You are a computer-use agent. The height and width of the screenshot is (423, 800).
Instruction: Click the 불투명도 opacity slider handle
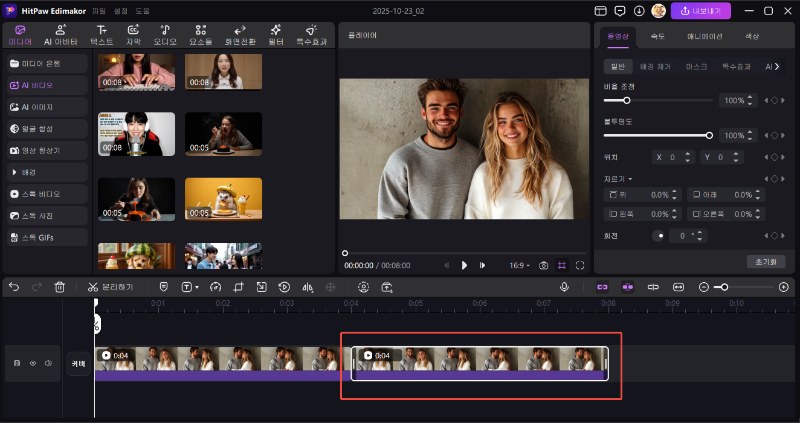709,135
